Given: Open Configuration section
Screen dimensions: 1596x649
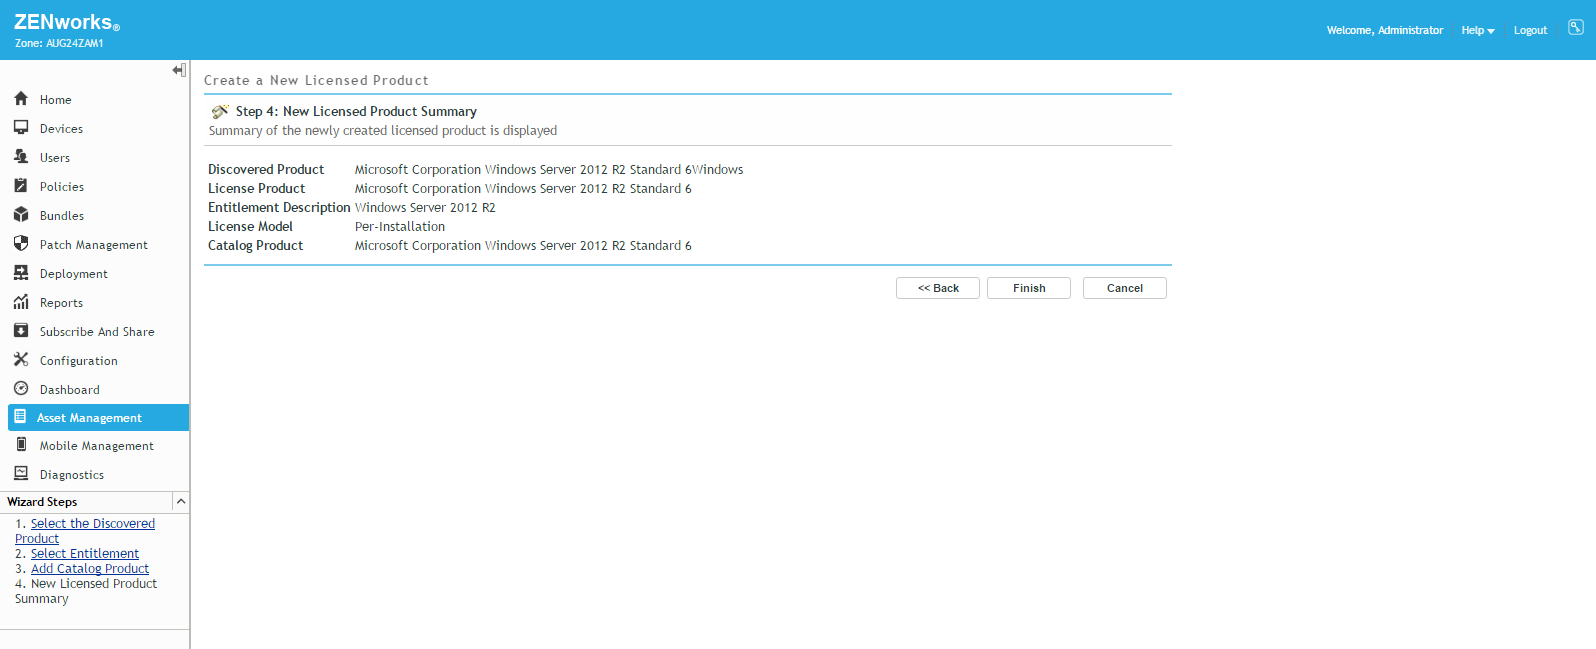Looking at the screenshot, I should pyautogui.click(x=79, y=361).
